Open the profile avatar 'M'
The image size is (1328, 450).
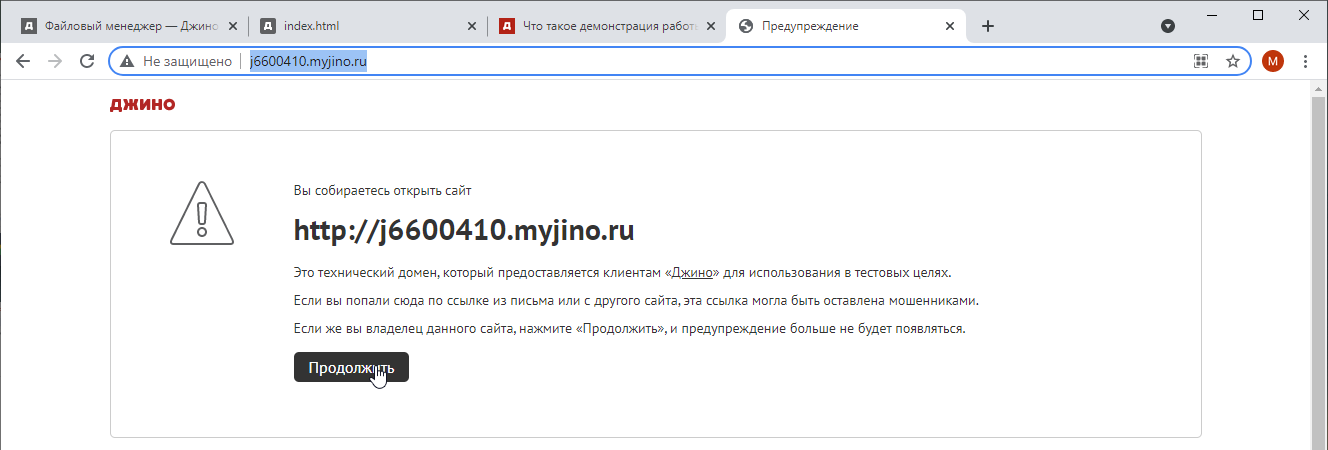coord(1272,62)
